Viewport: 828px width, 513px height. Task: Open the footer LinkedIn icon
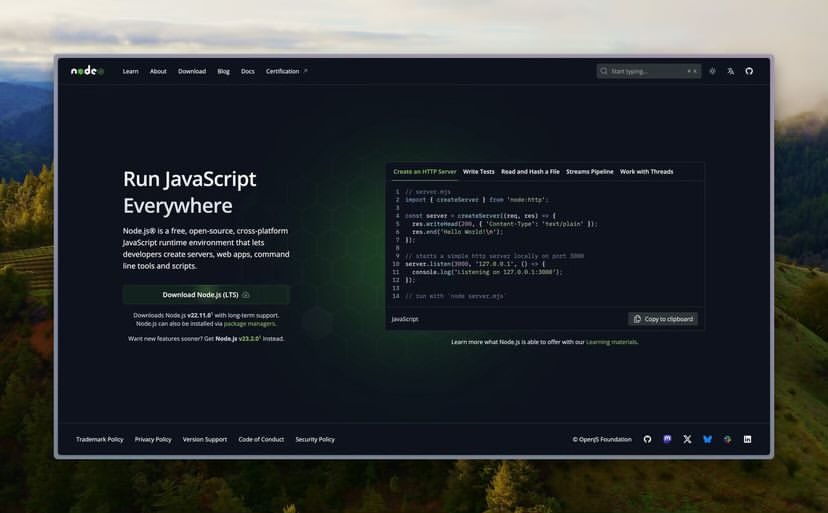click(x=748, y=440)
